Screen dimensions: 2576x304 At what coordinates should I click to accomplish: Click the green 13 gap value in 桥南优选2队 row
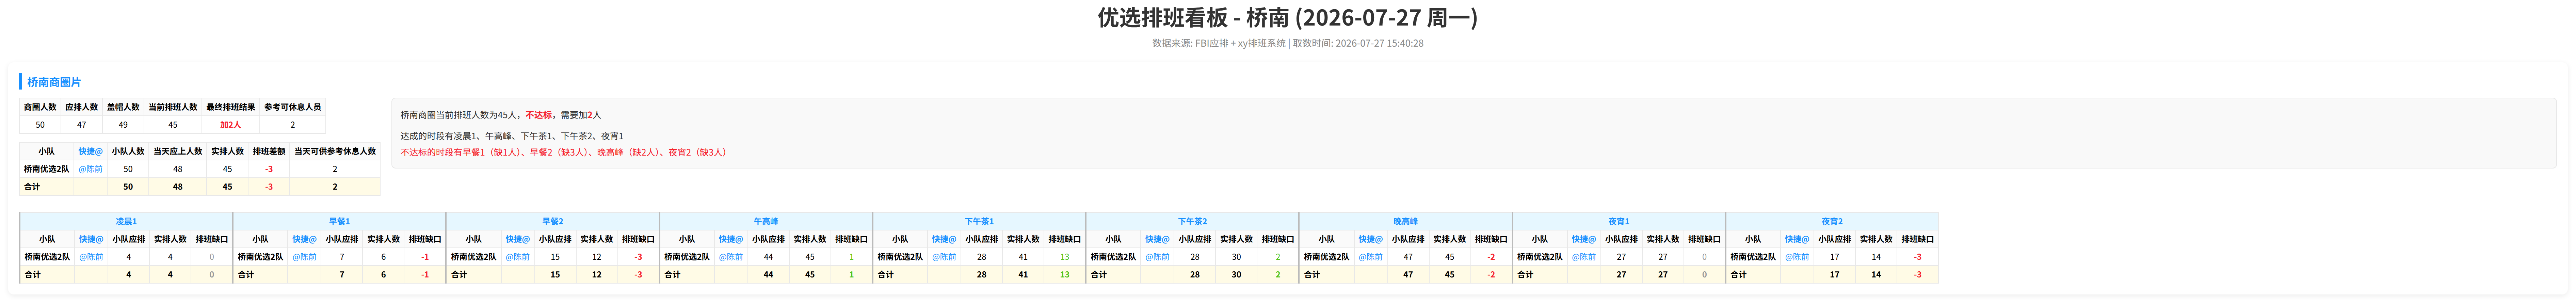tap(1065, 257)
